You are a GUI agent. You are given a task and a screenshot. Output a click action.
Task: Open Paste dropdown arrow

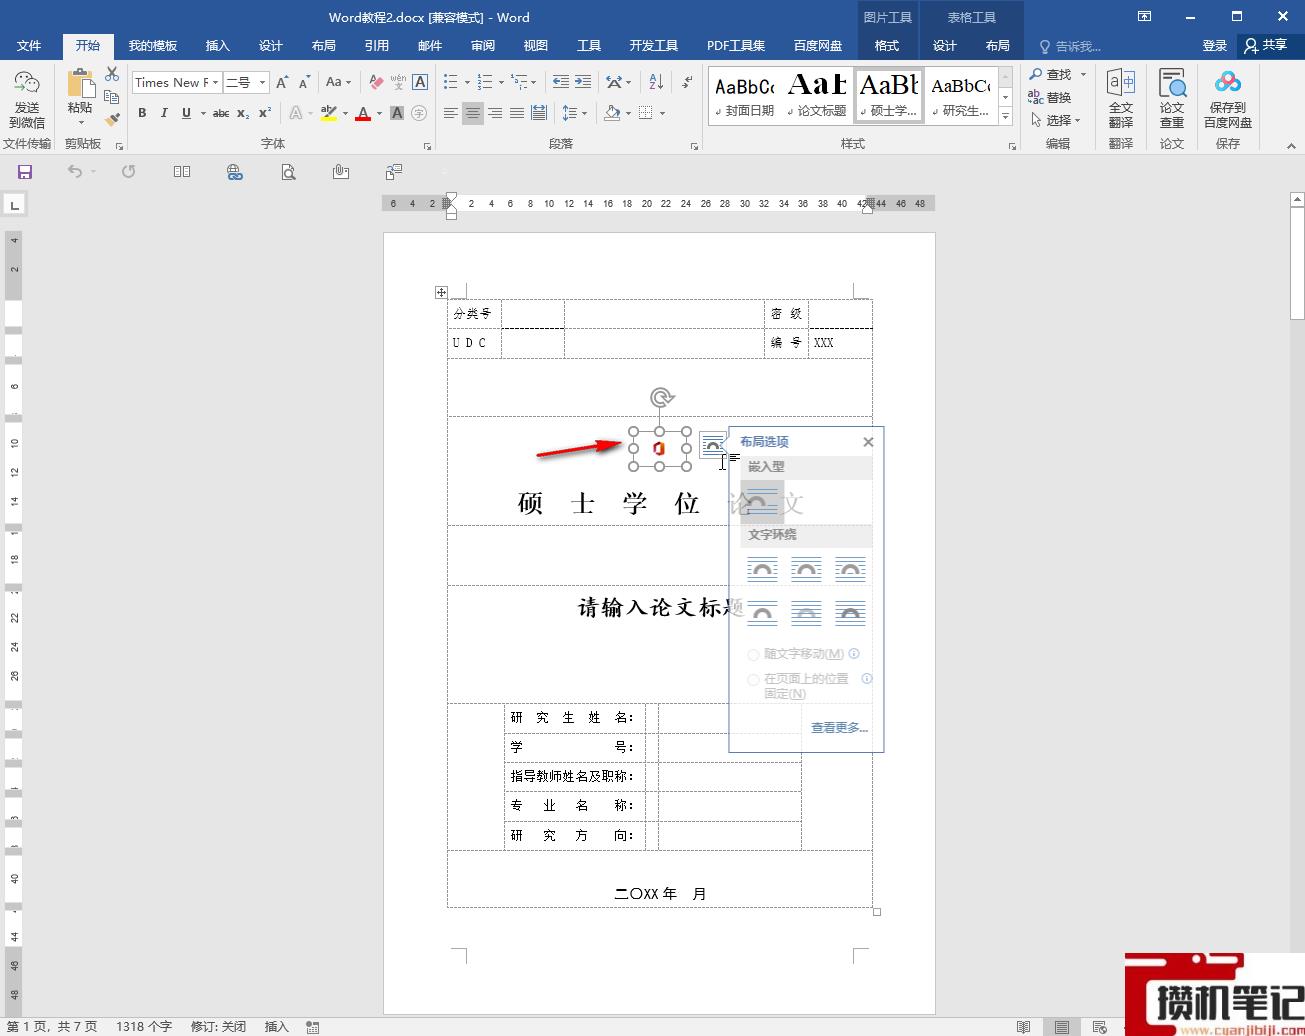[x=81, y=124]
